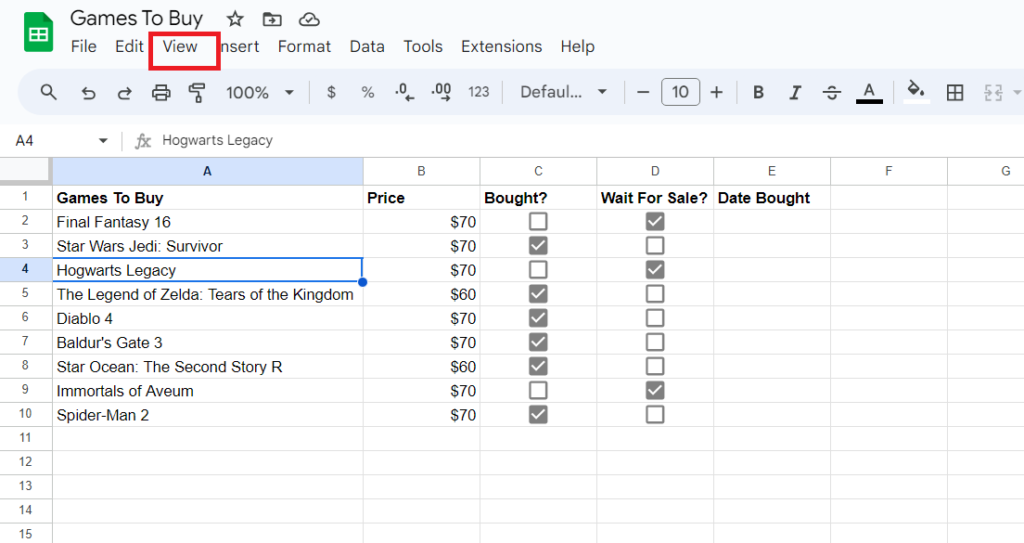Open the Edit menu
Screen dimensions: 1024x543
pyautogui.click(x=129, y=46)
